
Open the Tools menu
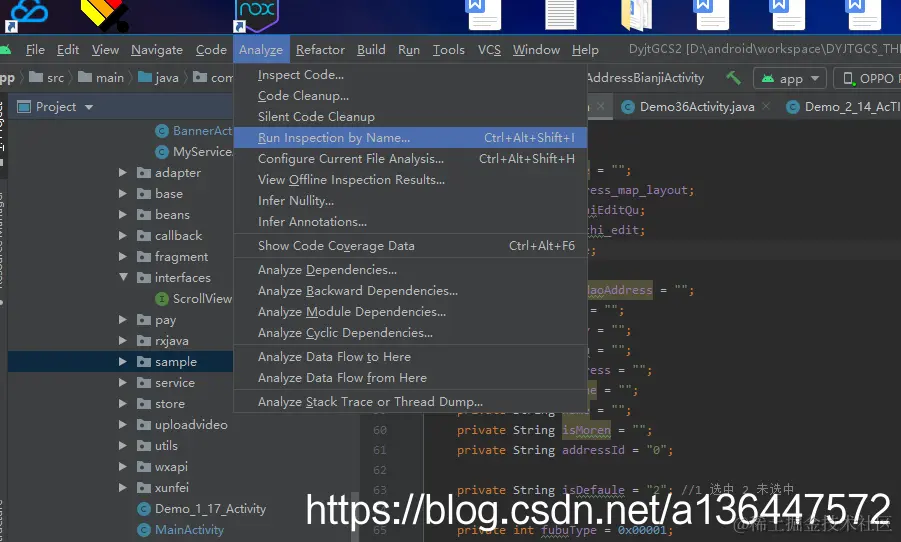(448, 50)
